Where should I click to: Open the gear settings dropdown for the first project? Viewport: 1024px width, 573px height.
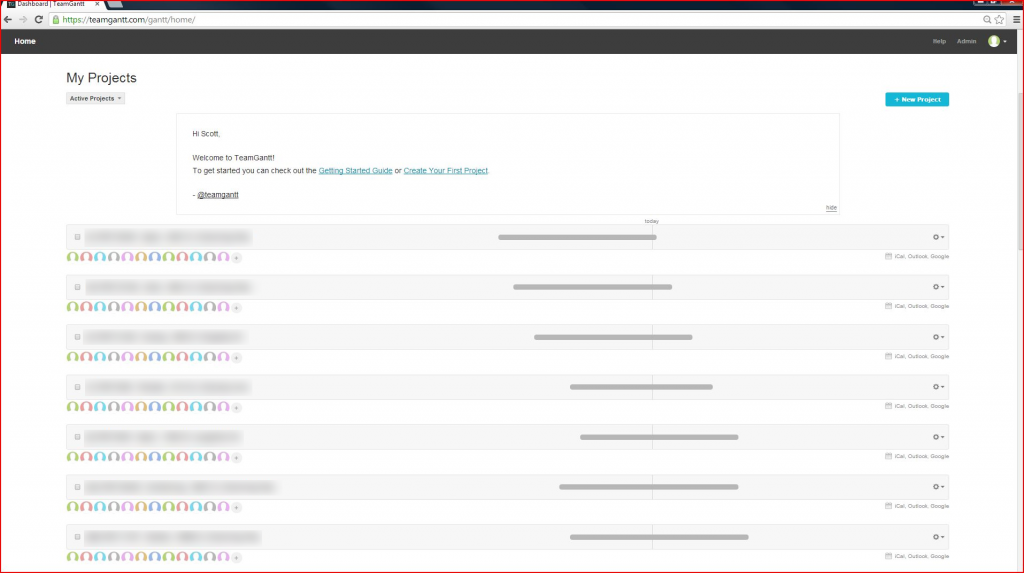coord(938,237)
